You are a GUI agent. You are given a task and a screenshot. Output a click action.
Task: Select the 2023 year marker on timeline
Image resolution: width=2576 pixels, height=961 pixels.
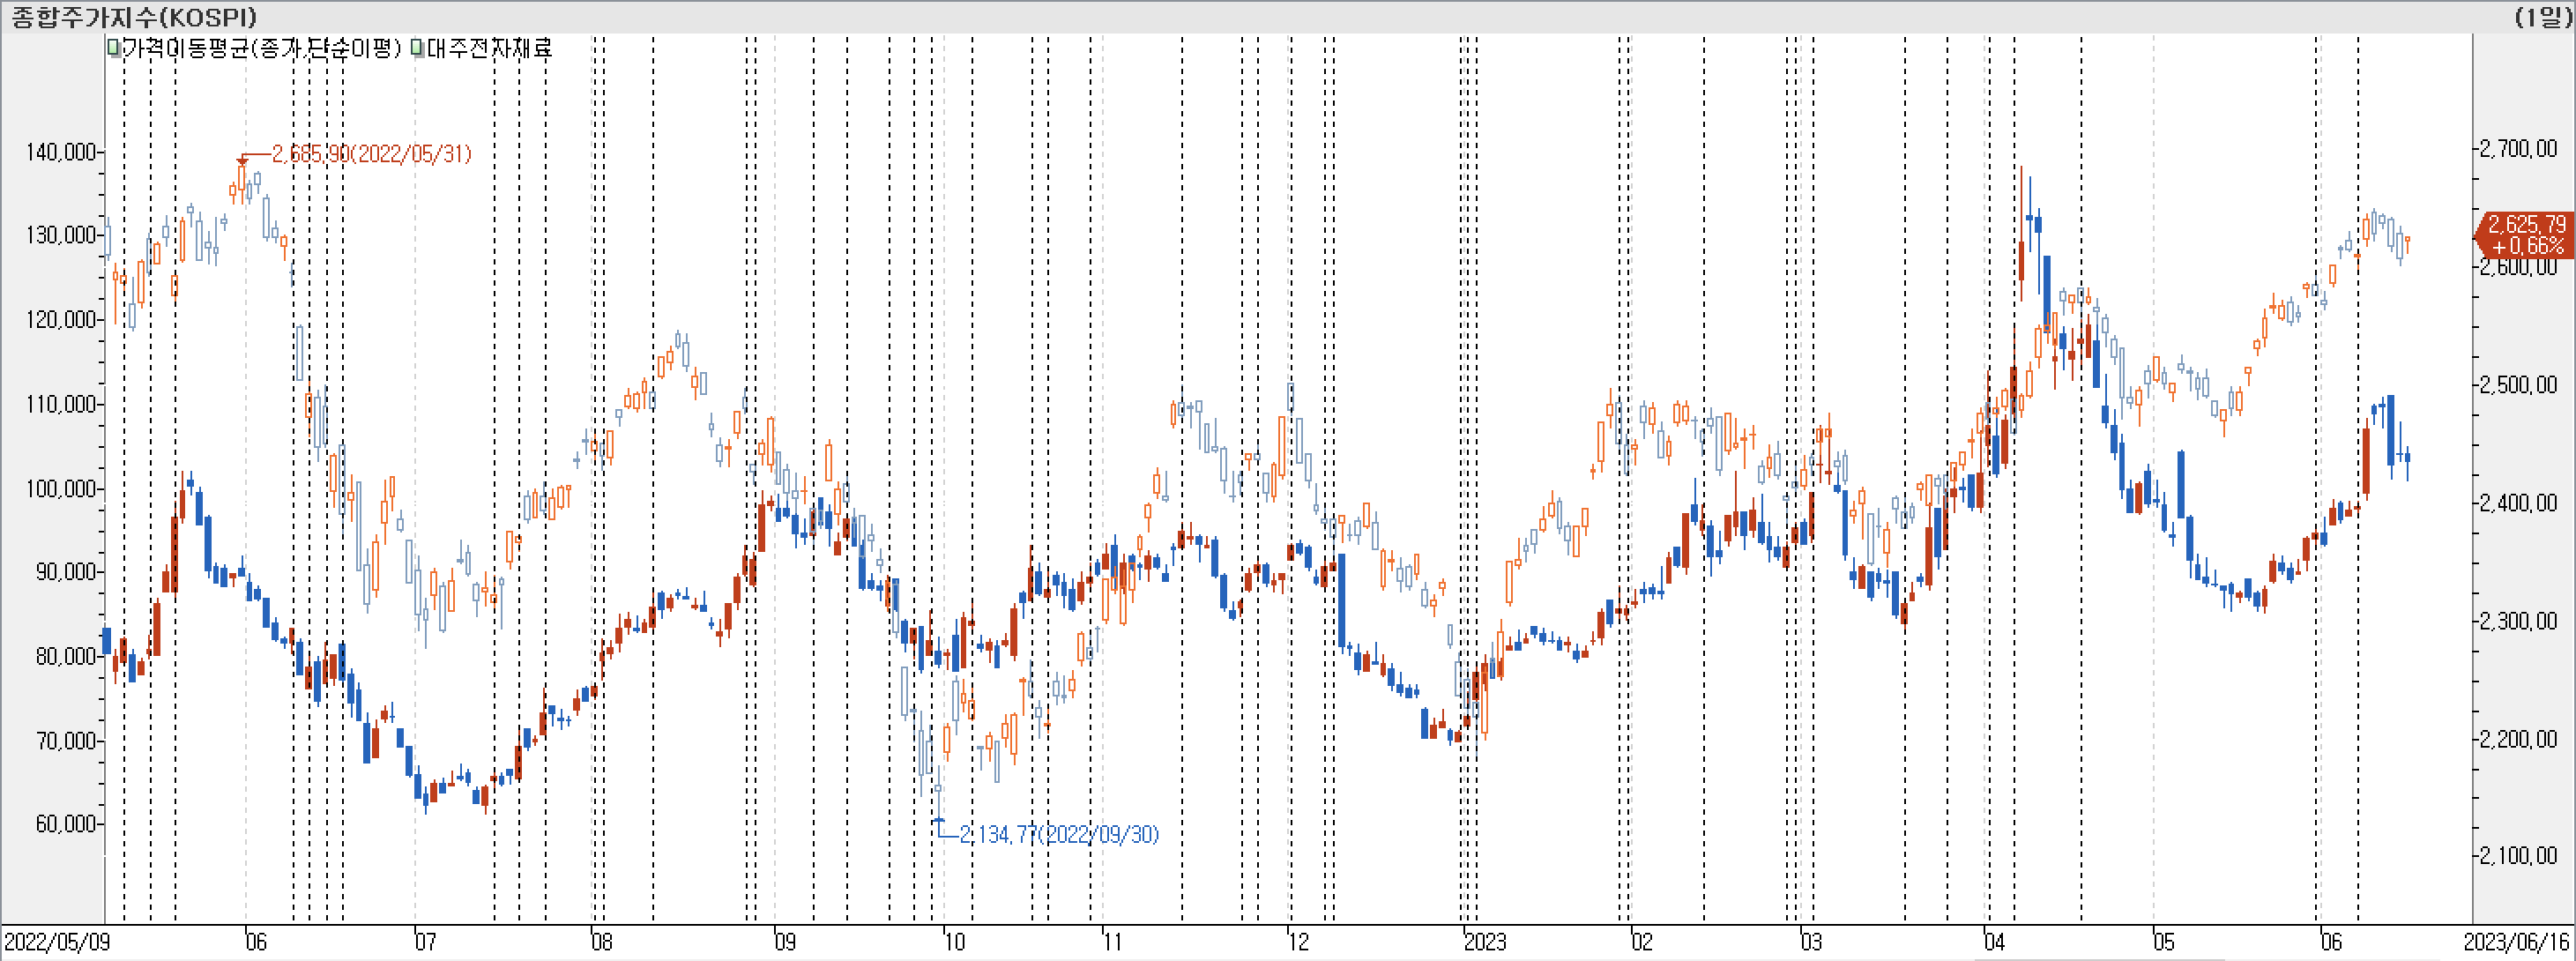pyautogui.click(x=1485, y=942)
